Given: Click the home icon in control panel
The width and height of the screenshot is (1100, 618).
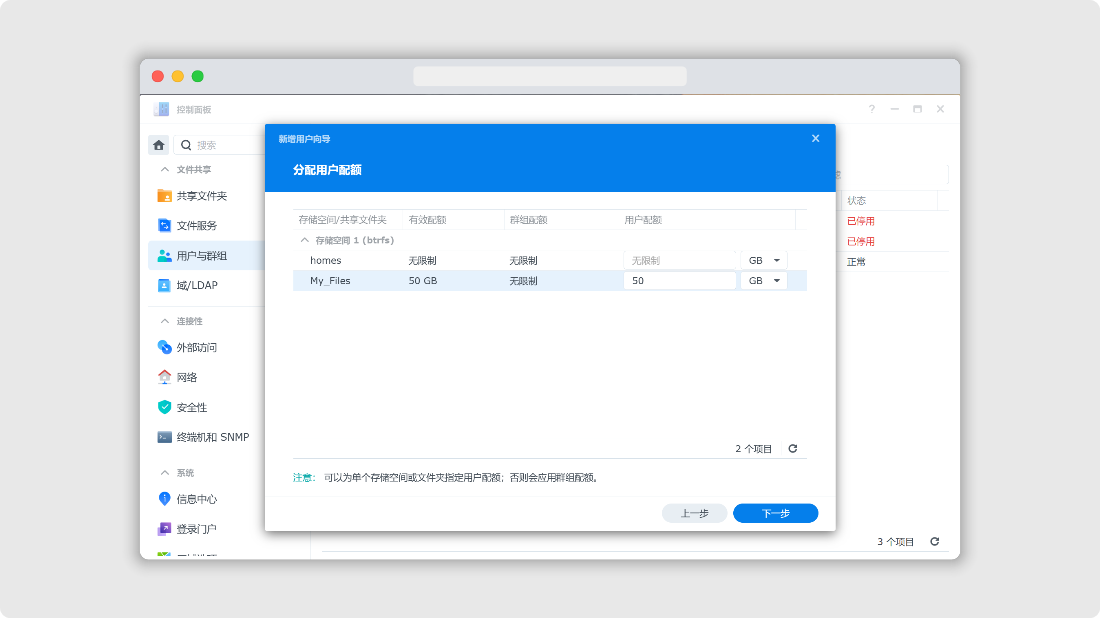Looking at the screenshot, I should 158,145.
